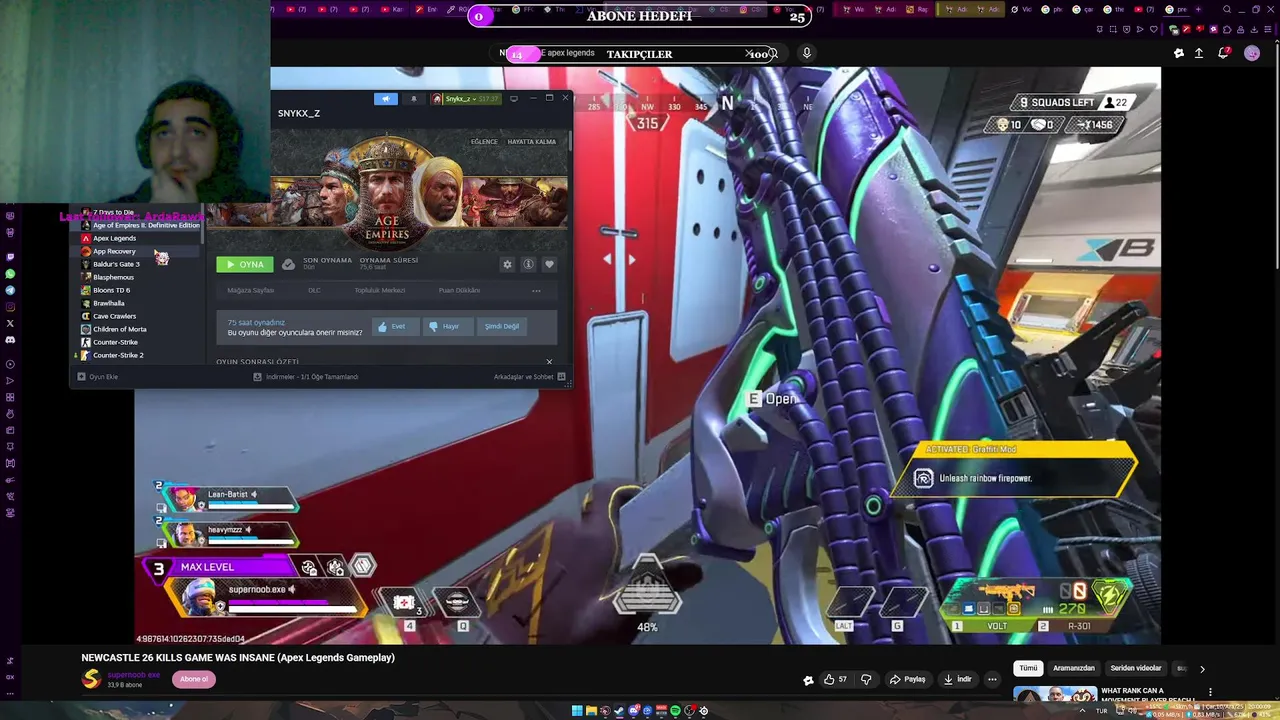
Task: Click Evet thumbs-up recommend button
Action: (394, 326)
